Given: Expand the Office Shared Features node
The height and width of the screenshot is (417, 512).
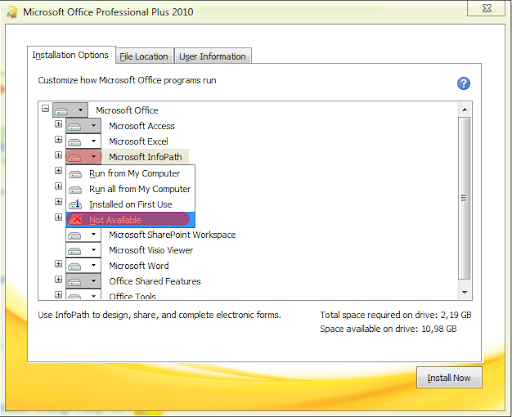Looking at the screenshot, I should (58, 279).
